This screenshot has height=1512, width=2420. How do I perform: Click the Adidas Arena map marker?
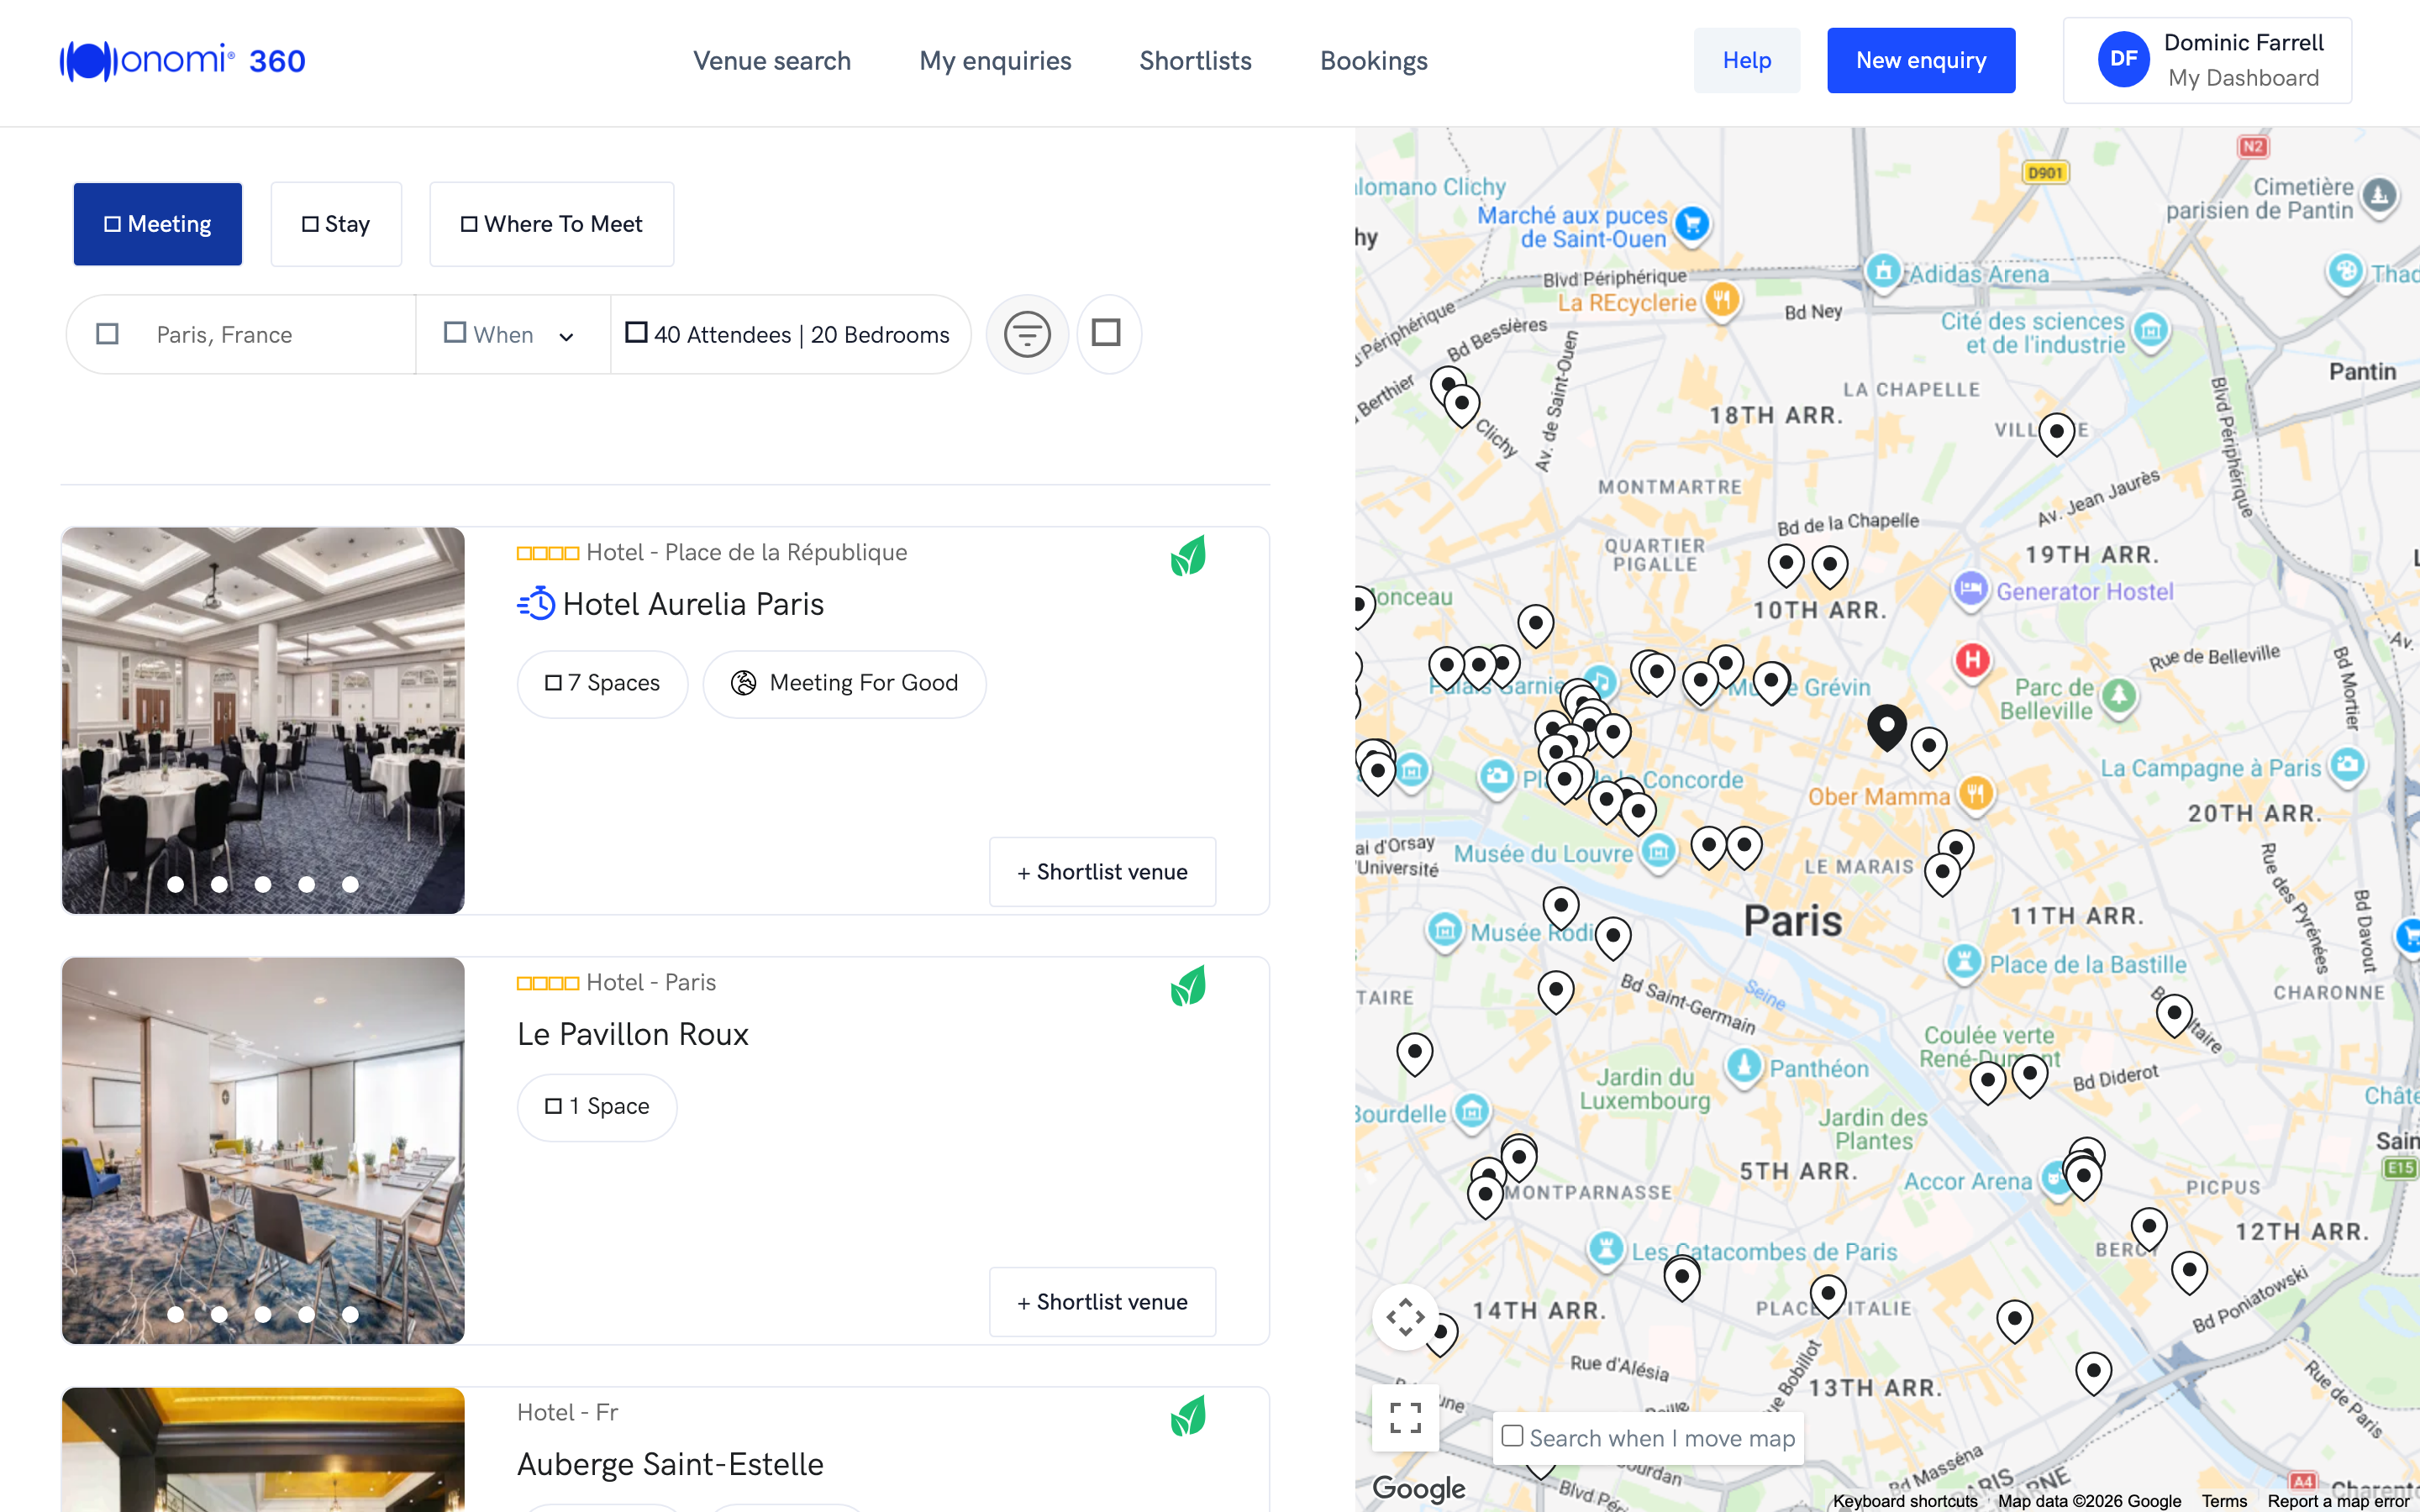point(1883,271)
